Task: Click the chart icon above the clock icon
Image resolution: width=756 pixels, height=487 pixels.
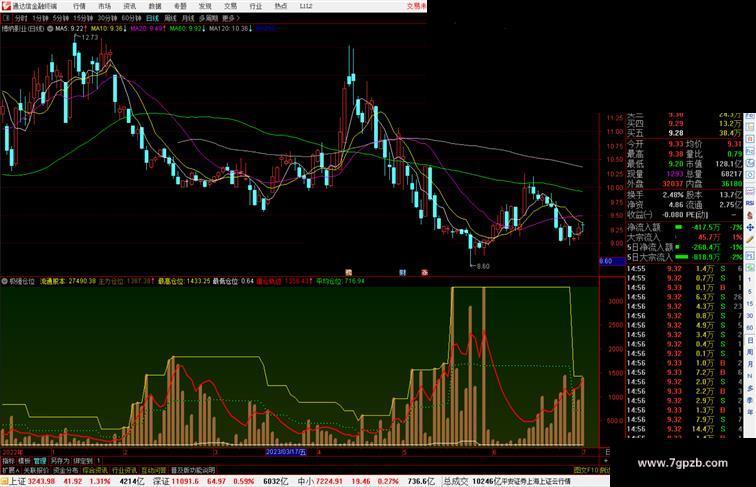Action: [x=750, y=162]
